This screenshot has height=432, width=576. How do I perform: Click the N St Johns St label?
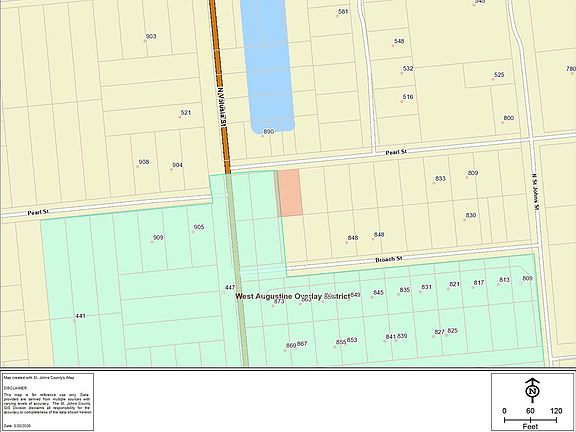pyautogui.click(x=536, y=192)
